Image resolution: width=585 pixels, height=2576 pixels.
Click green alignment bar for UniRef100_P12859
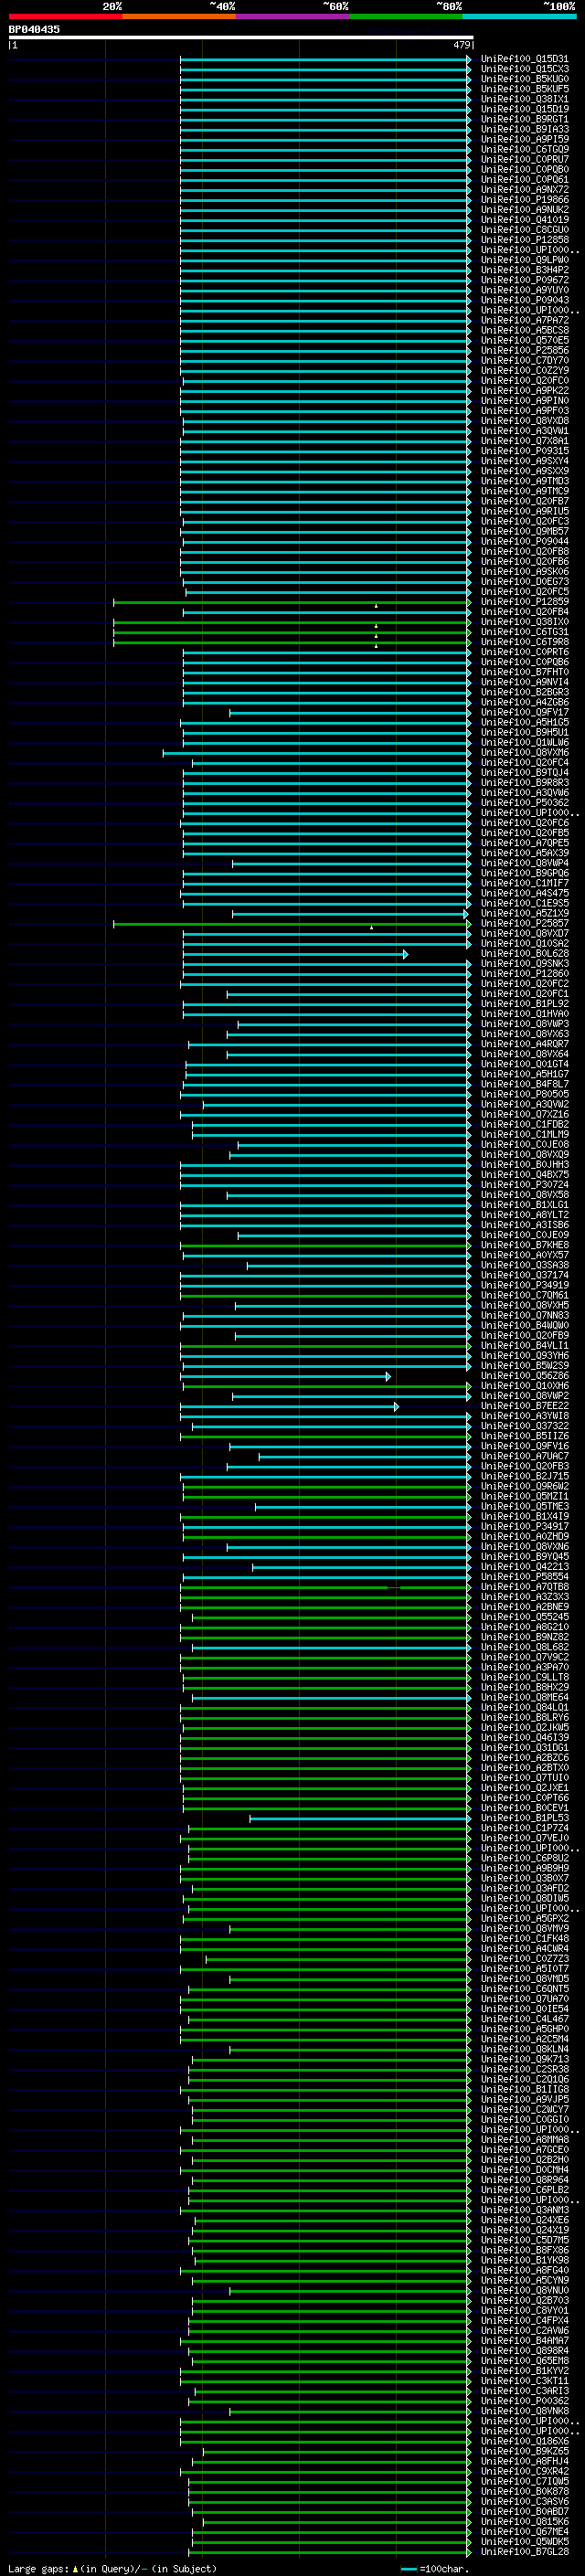coord(291,602)
